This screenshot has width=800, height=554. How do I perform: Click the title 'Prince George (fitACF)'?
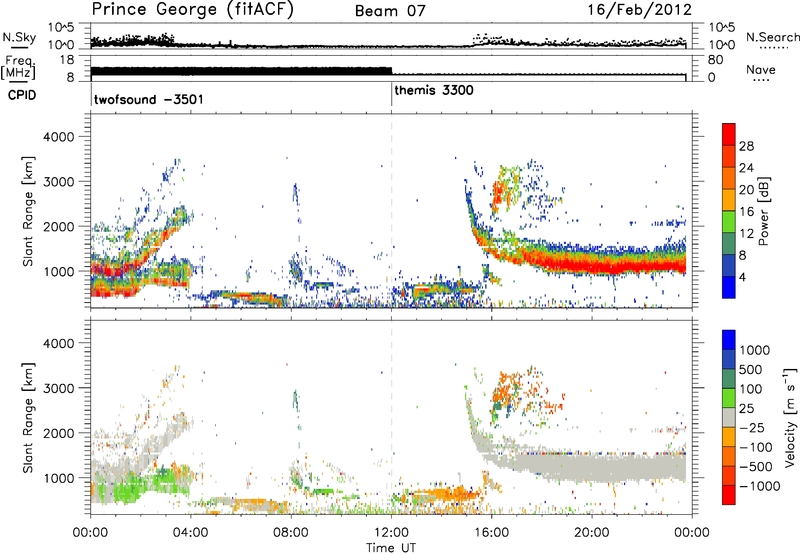193,10
